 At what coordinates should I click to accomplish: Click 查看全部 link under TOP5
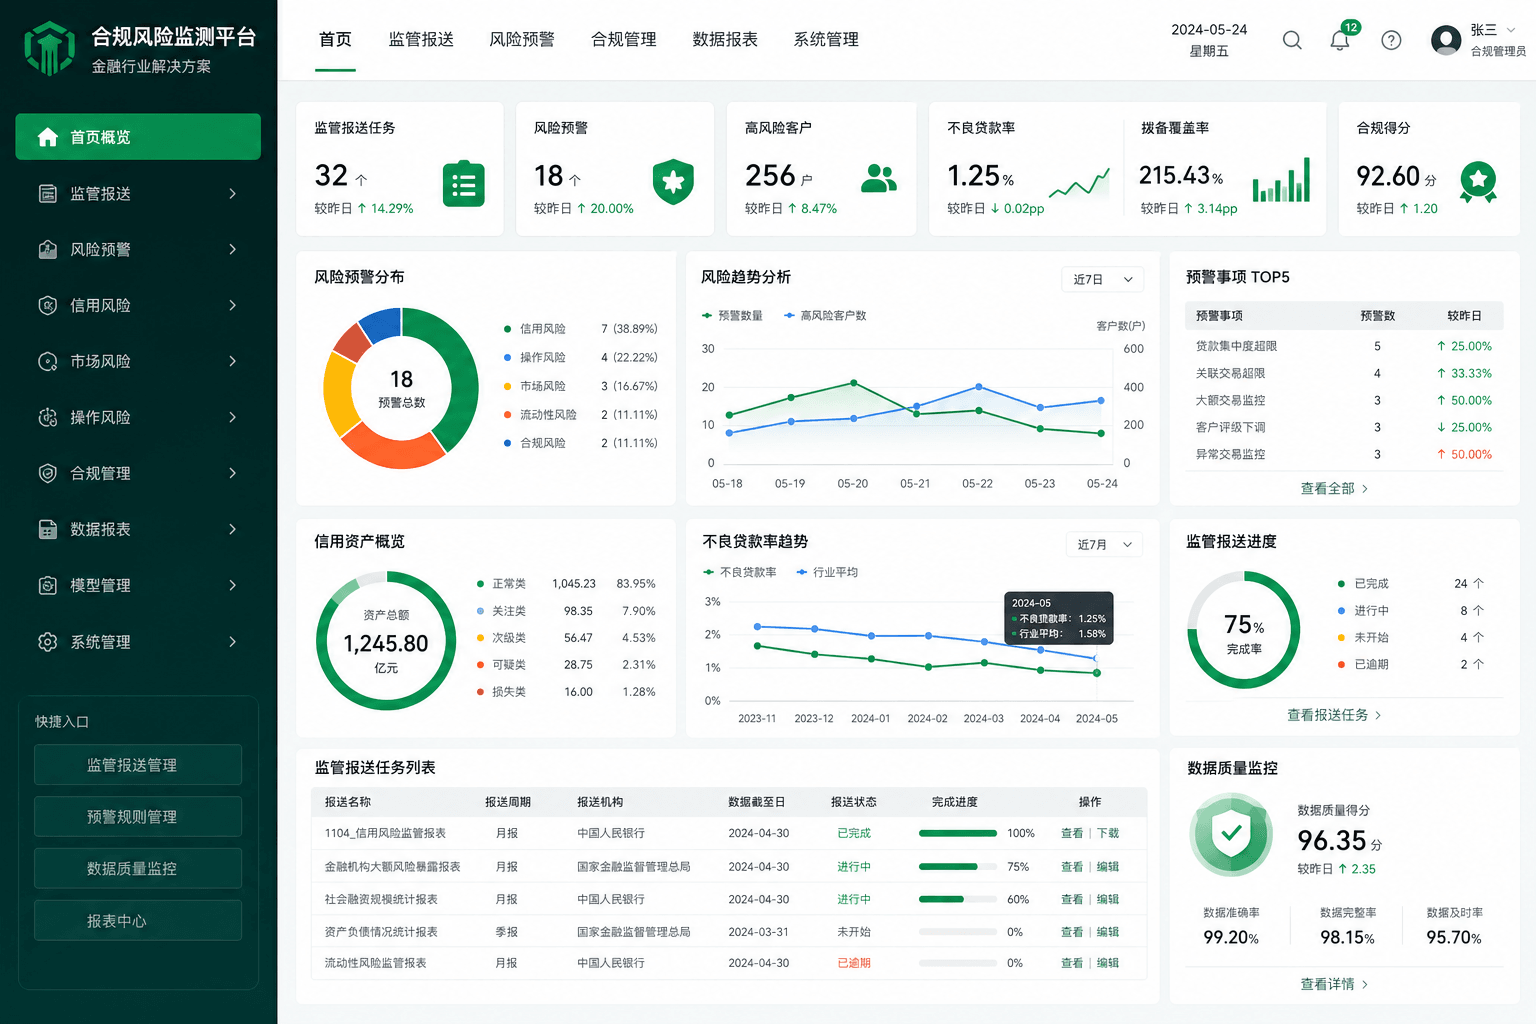[1335, 488]
